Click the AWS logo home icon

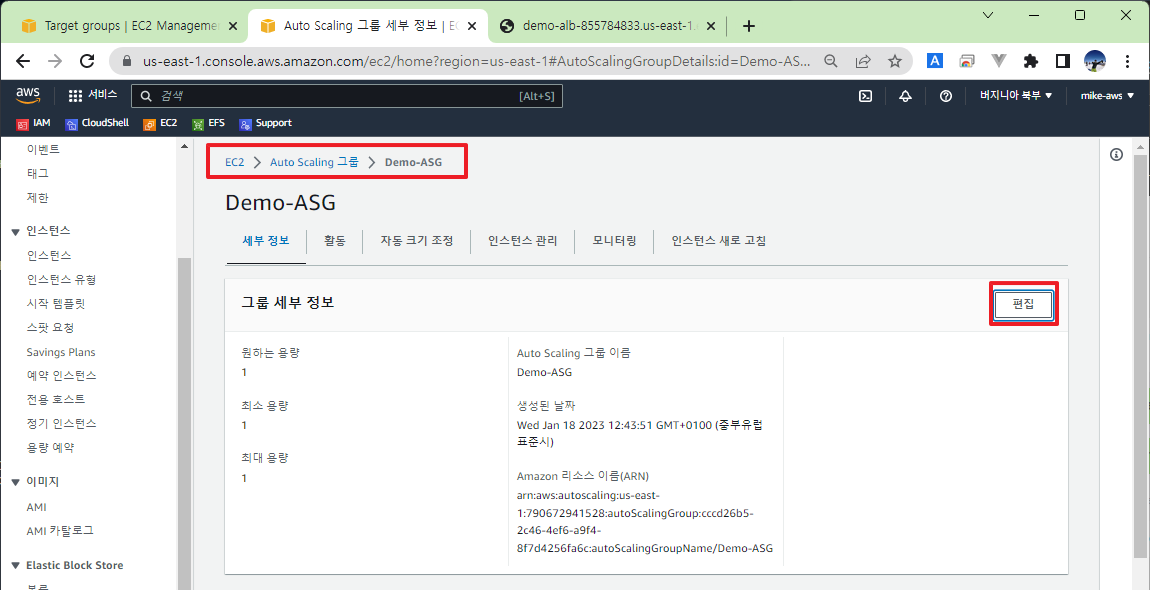[28, 95]
